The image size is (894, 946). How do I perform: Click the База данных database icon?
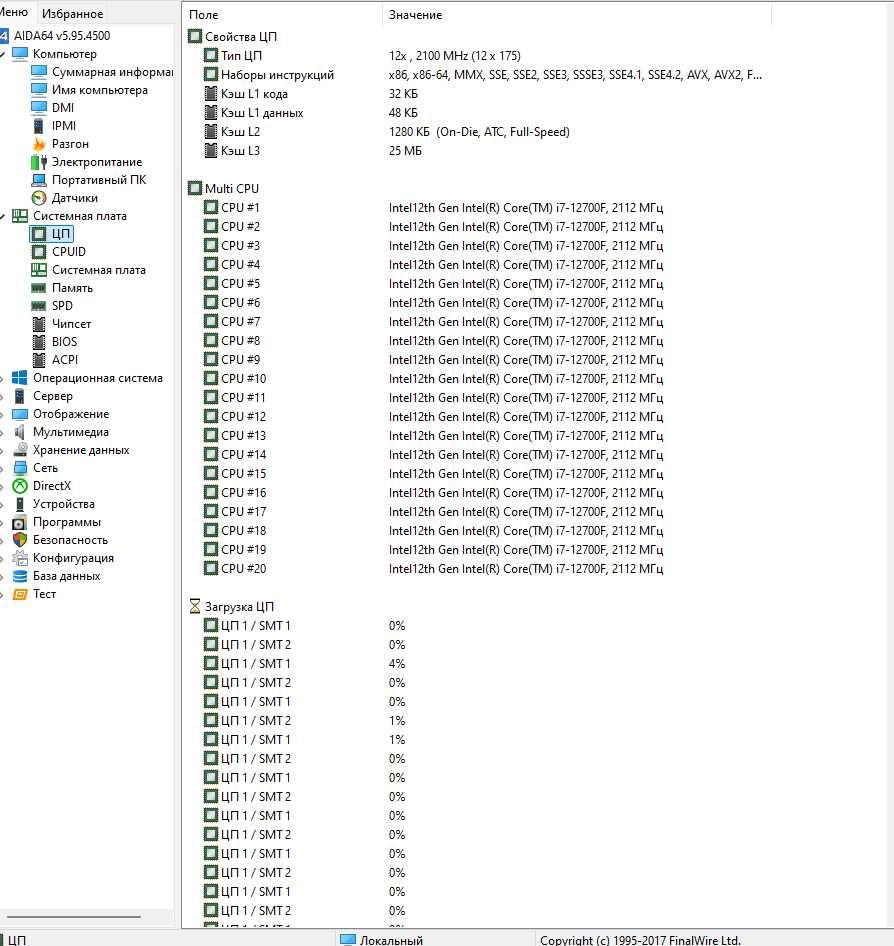[x=20, y=576]
